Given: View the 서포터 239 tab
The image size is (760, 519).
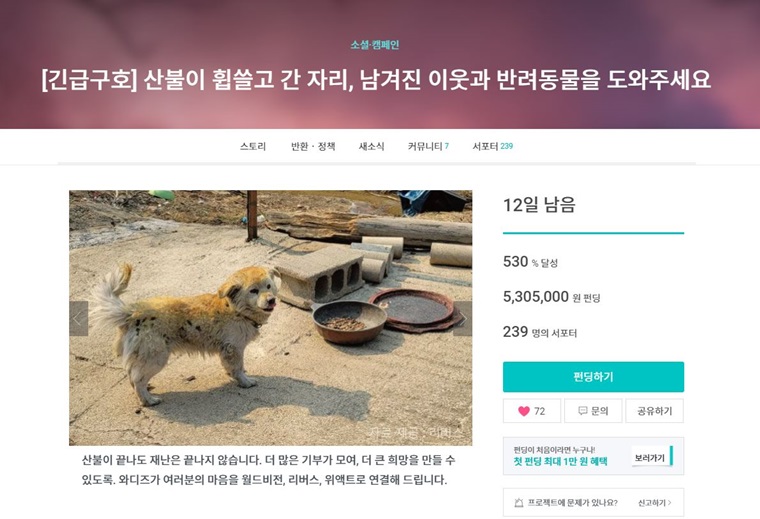Looking at the screenshot, I should click(x=492, y=146).
